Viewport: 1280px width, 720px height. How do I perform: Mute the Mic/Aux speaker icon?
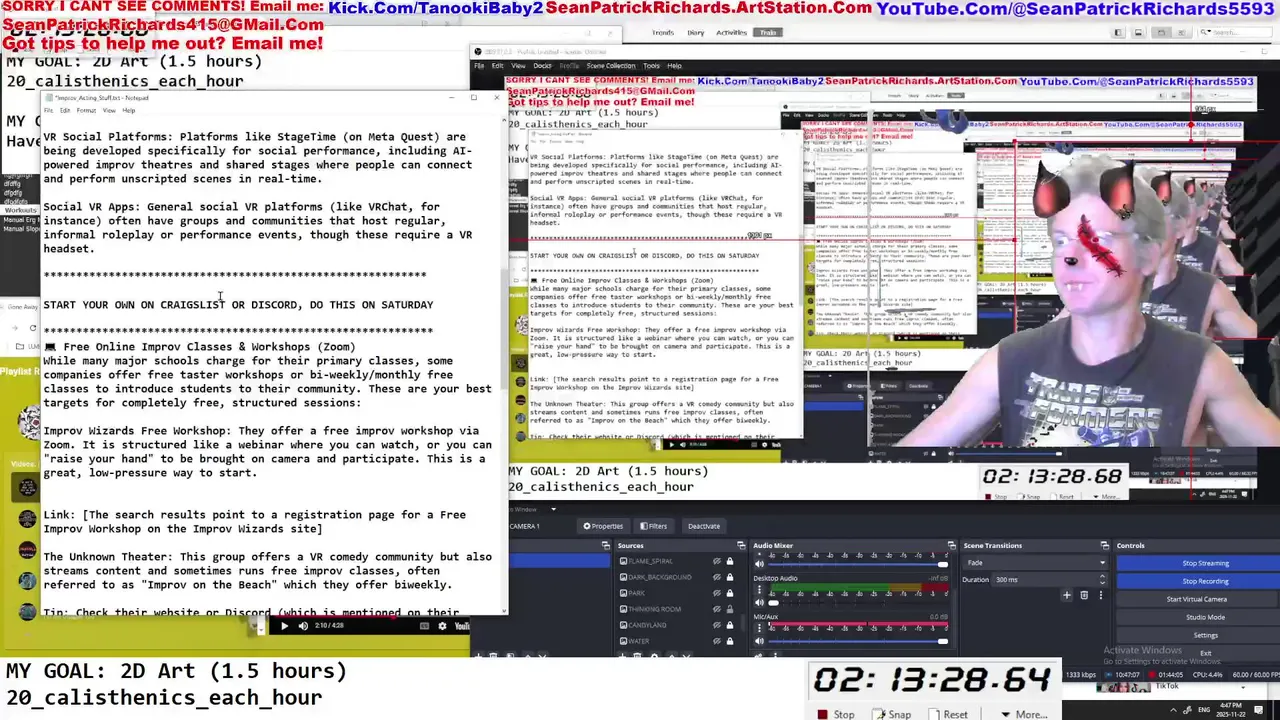tap(759, 641)
